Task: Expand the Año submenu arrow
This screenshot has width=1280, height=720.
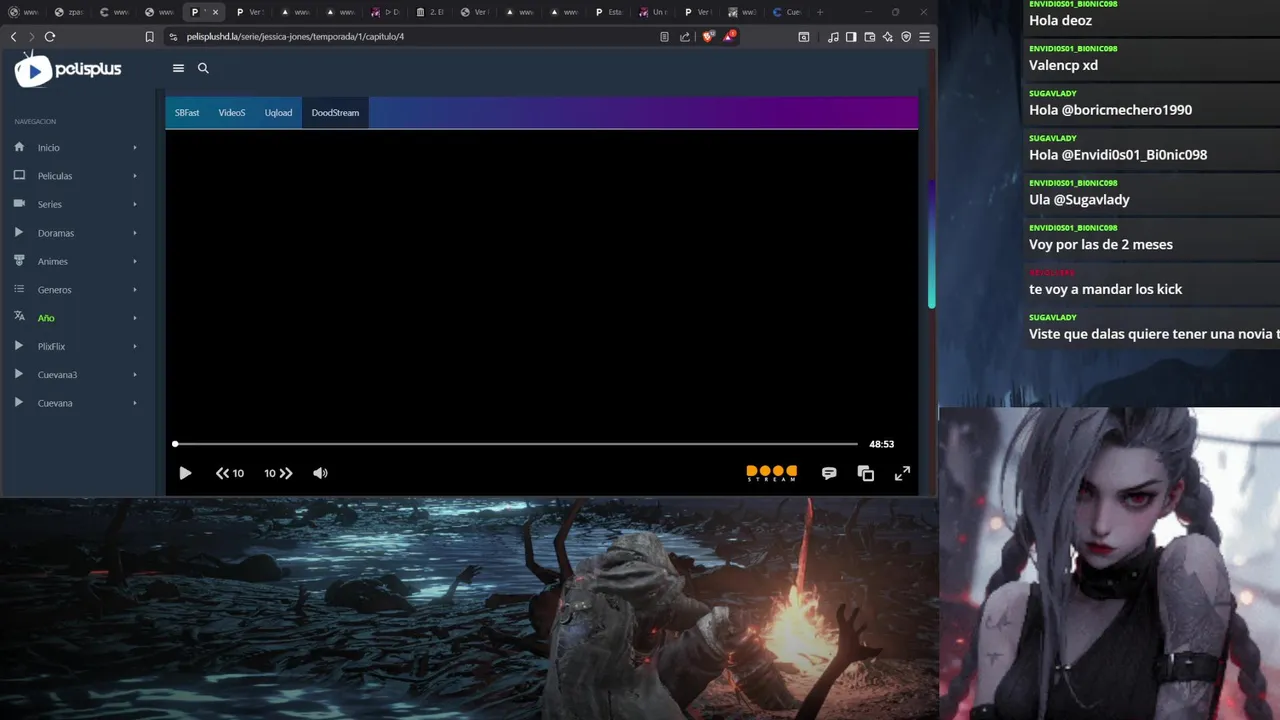Action: coord(135,318)
